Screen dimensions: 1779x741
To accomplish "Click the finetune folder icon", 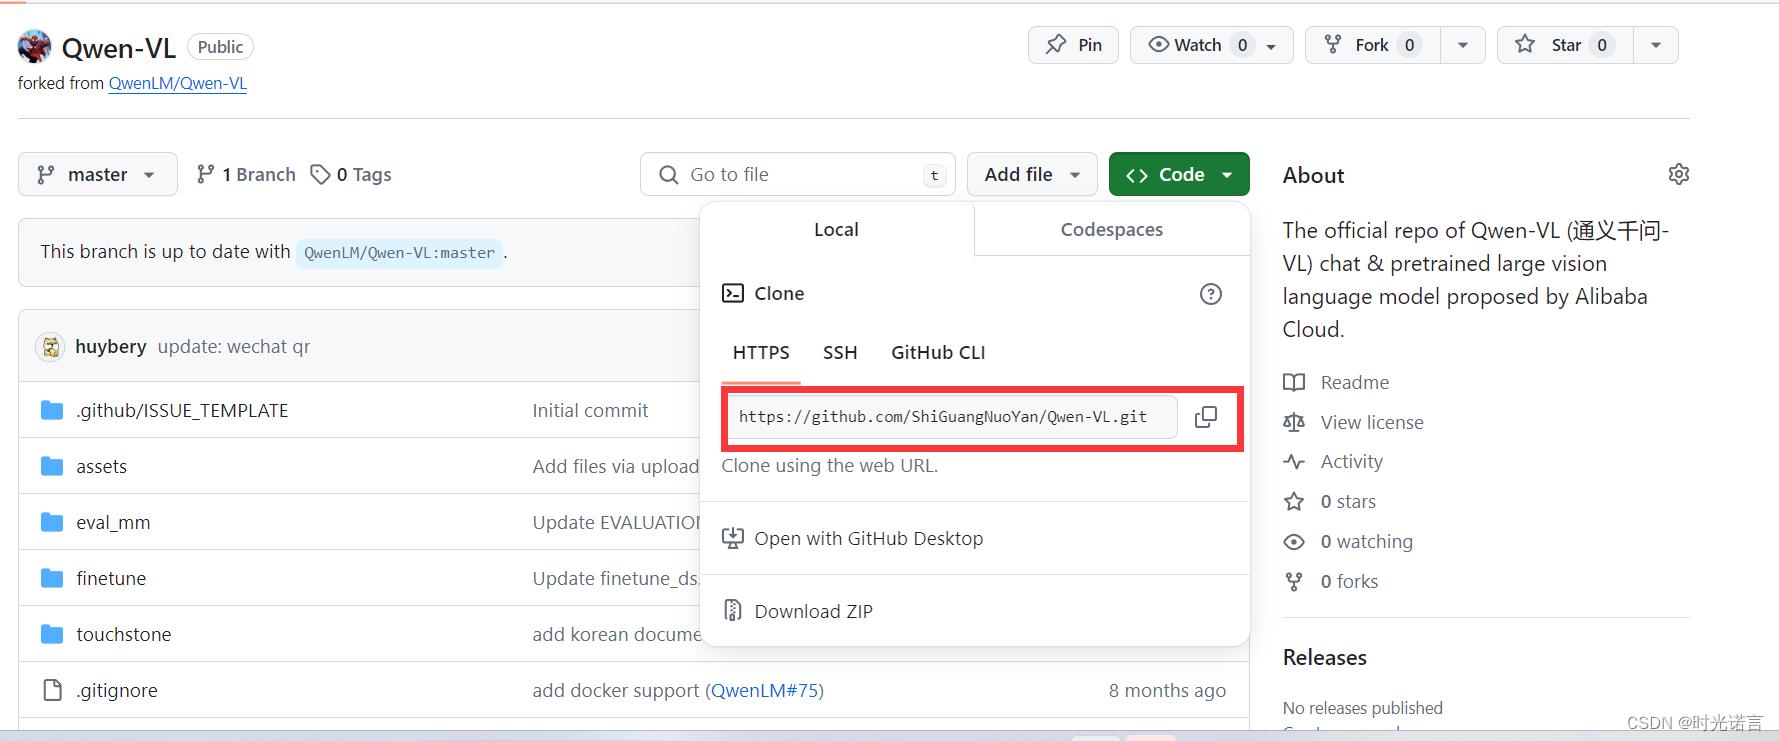I will [52, 578].
